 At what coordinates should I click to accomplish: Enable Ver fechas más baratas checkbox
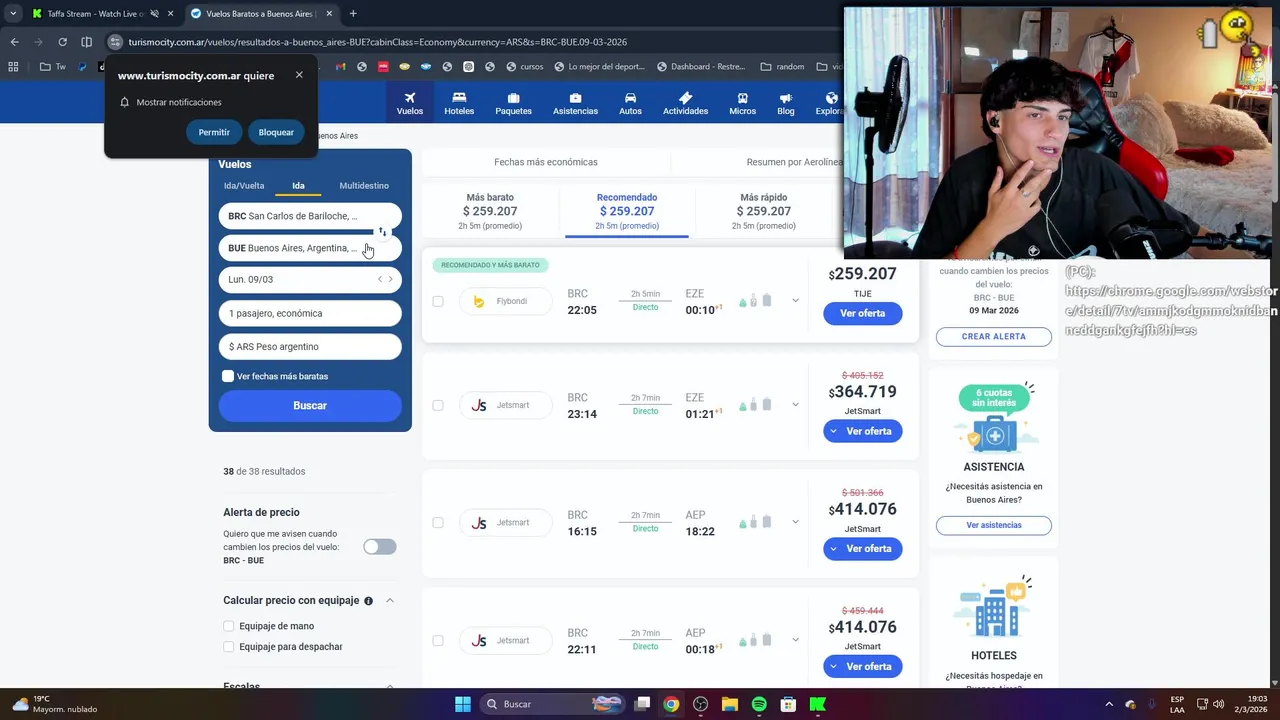pos(228,376)
